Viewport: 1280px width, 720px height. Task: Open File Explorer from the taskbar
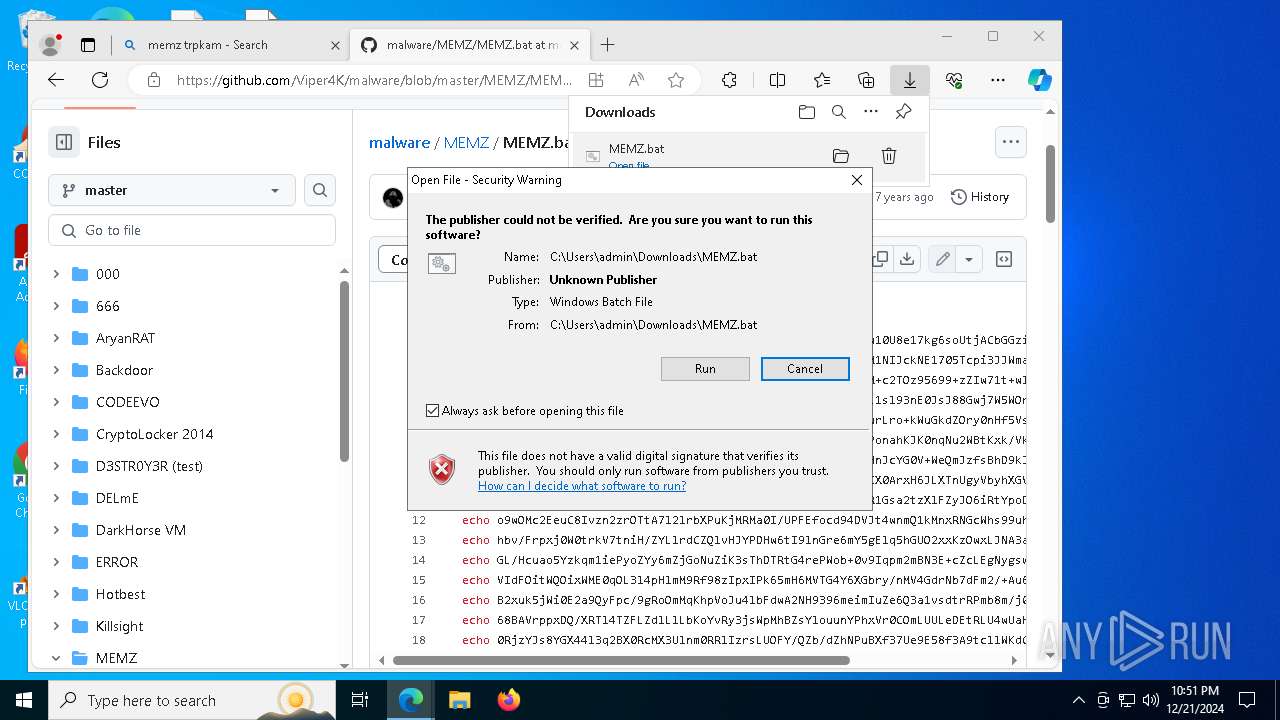[459, 700]
